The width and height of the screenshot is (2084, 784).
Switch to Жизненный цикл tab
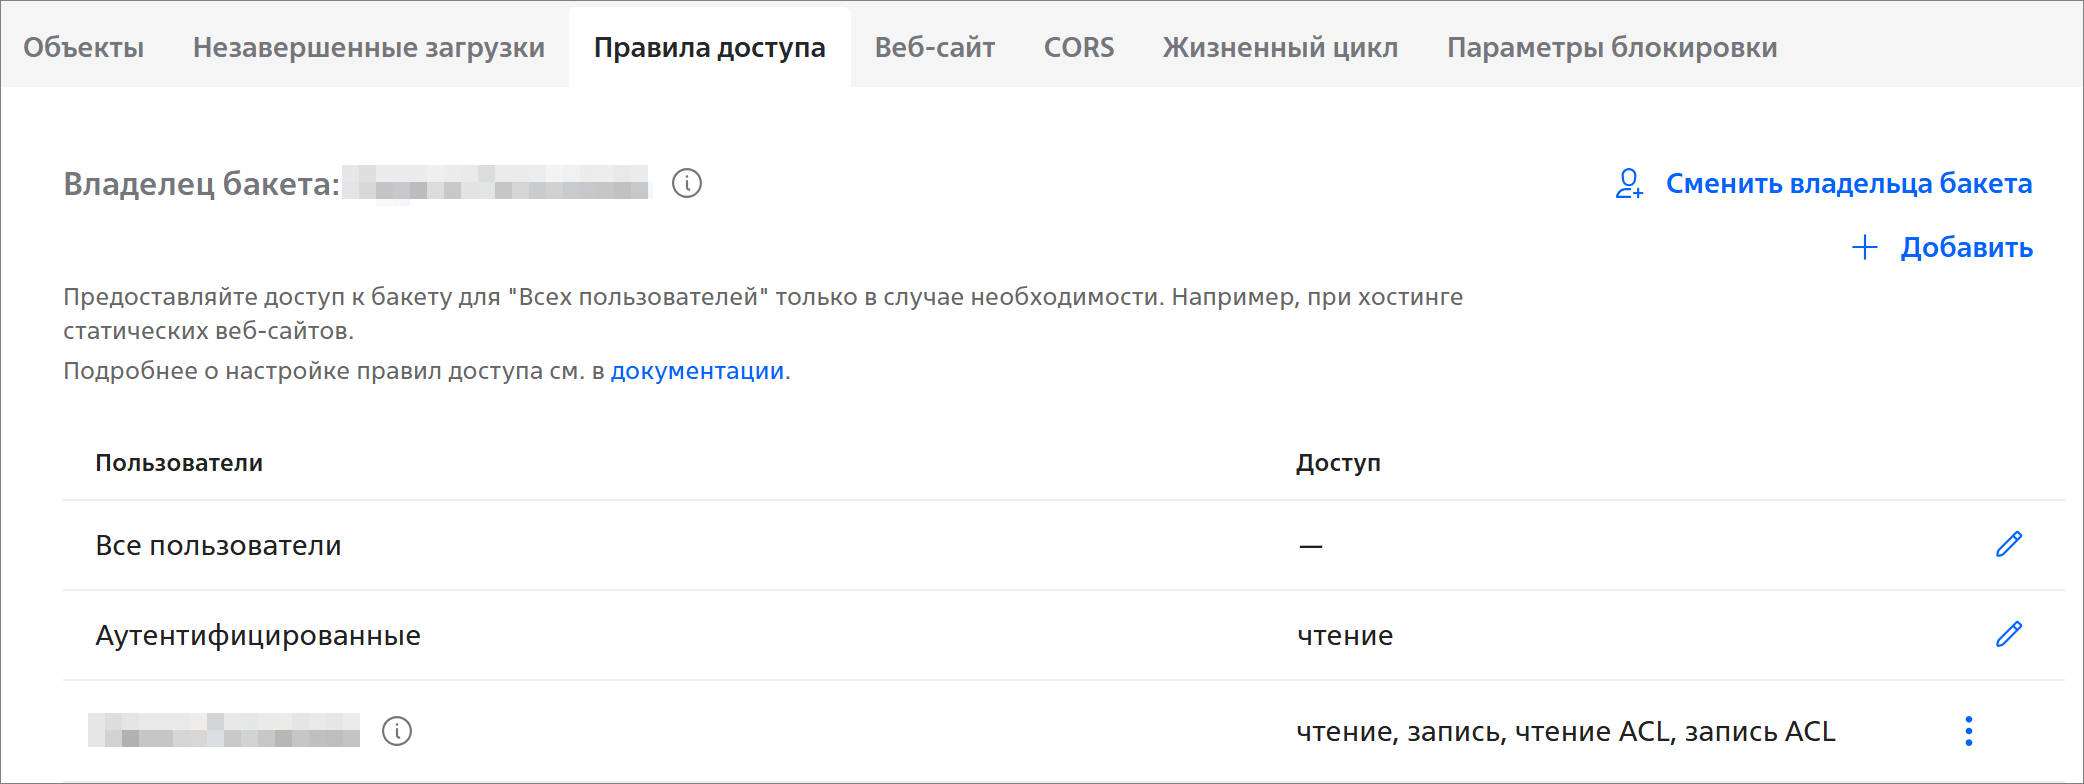click(1280, 47)
